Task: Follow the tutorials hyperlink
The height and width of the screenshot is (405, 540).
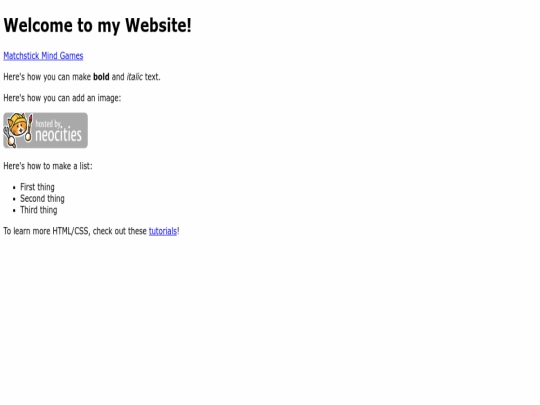Action: pyautogui.click(x=163, y=231)
